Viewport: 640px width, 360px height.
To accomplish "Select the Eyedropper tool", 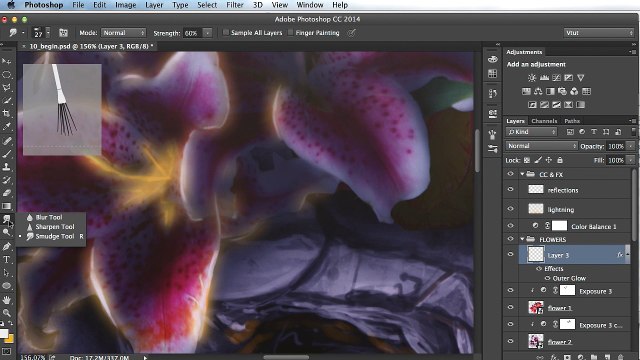I will point(7,127).
